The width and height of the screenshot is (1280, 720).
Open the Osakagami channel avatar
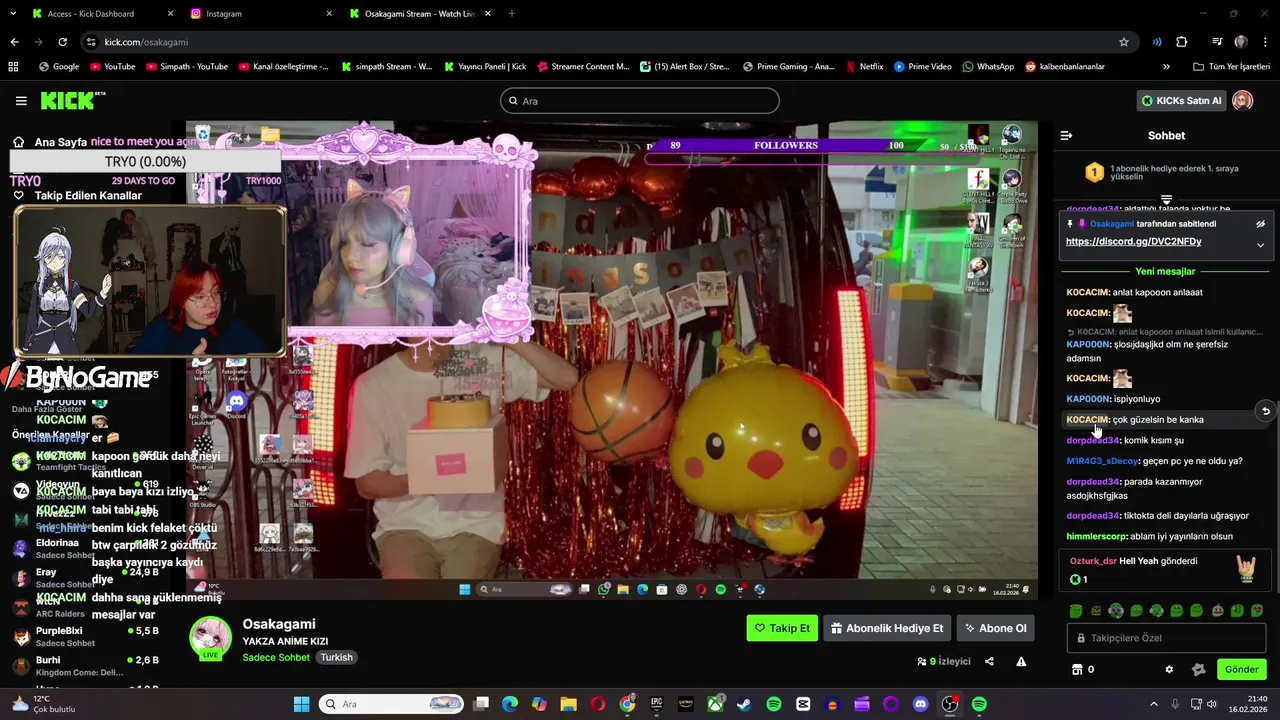(210, 638)
